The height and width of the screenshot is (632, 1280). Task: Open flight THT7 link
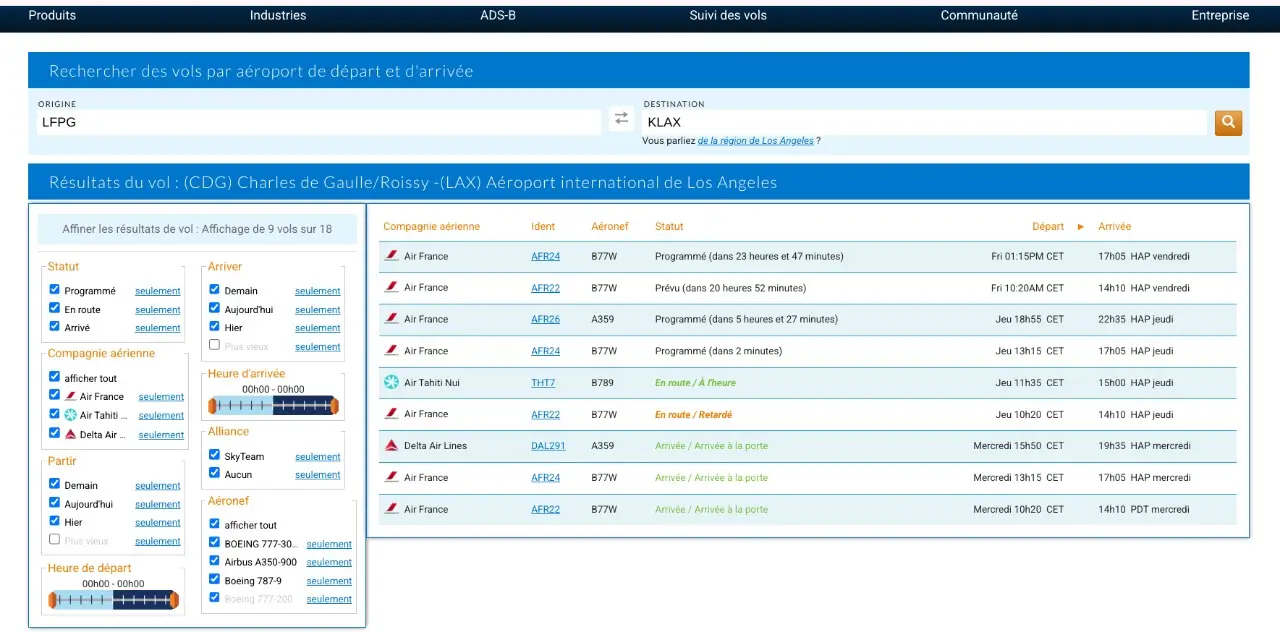pyautogui.click(x=543, y=383)
